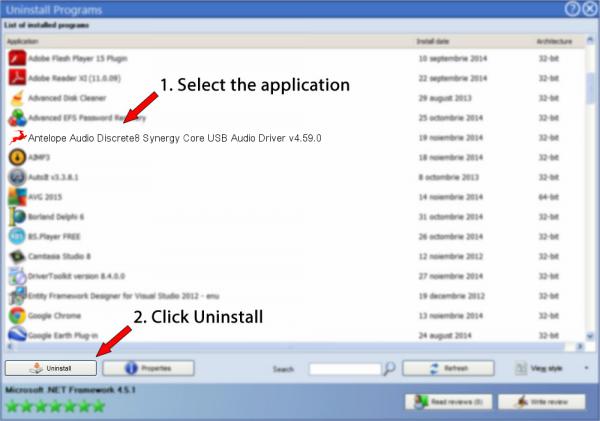
Task: Select the Google Chrome icon
Action: click(17, 316)
